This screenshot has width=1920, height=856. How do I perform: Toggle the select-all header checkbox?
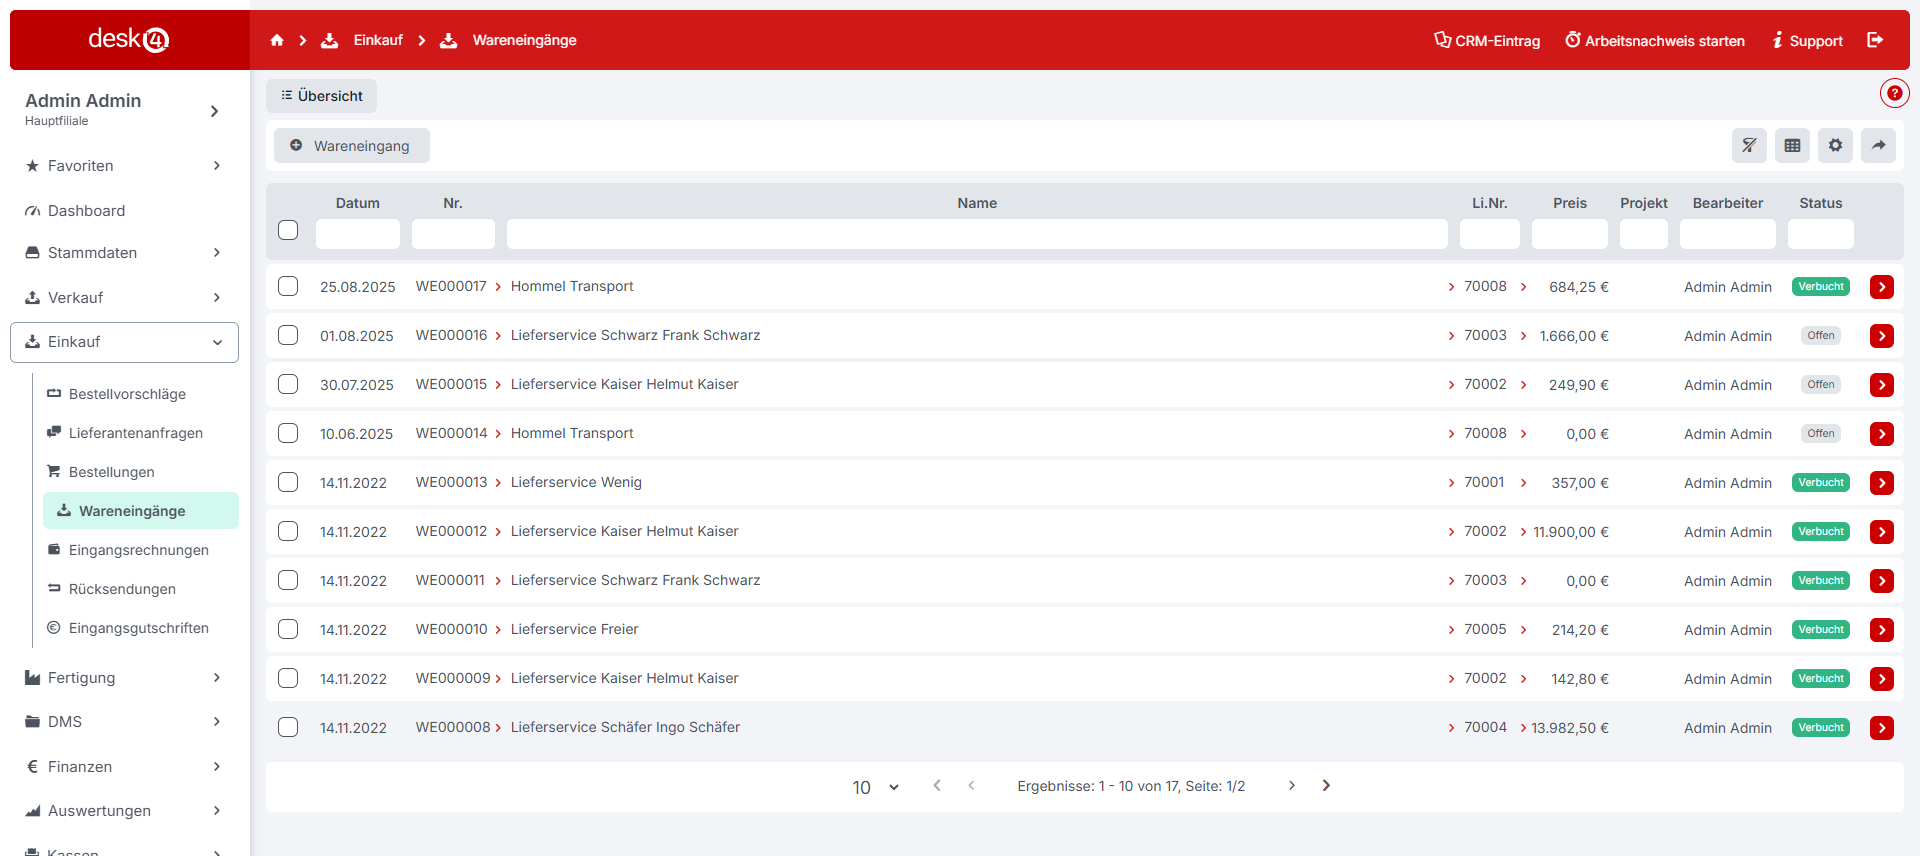tap(288, 230)
